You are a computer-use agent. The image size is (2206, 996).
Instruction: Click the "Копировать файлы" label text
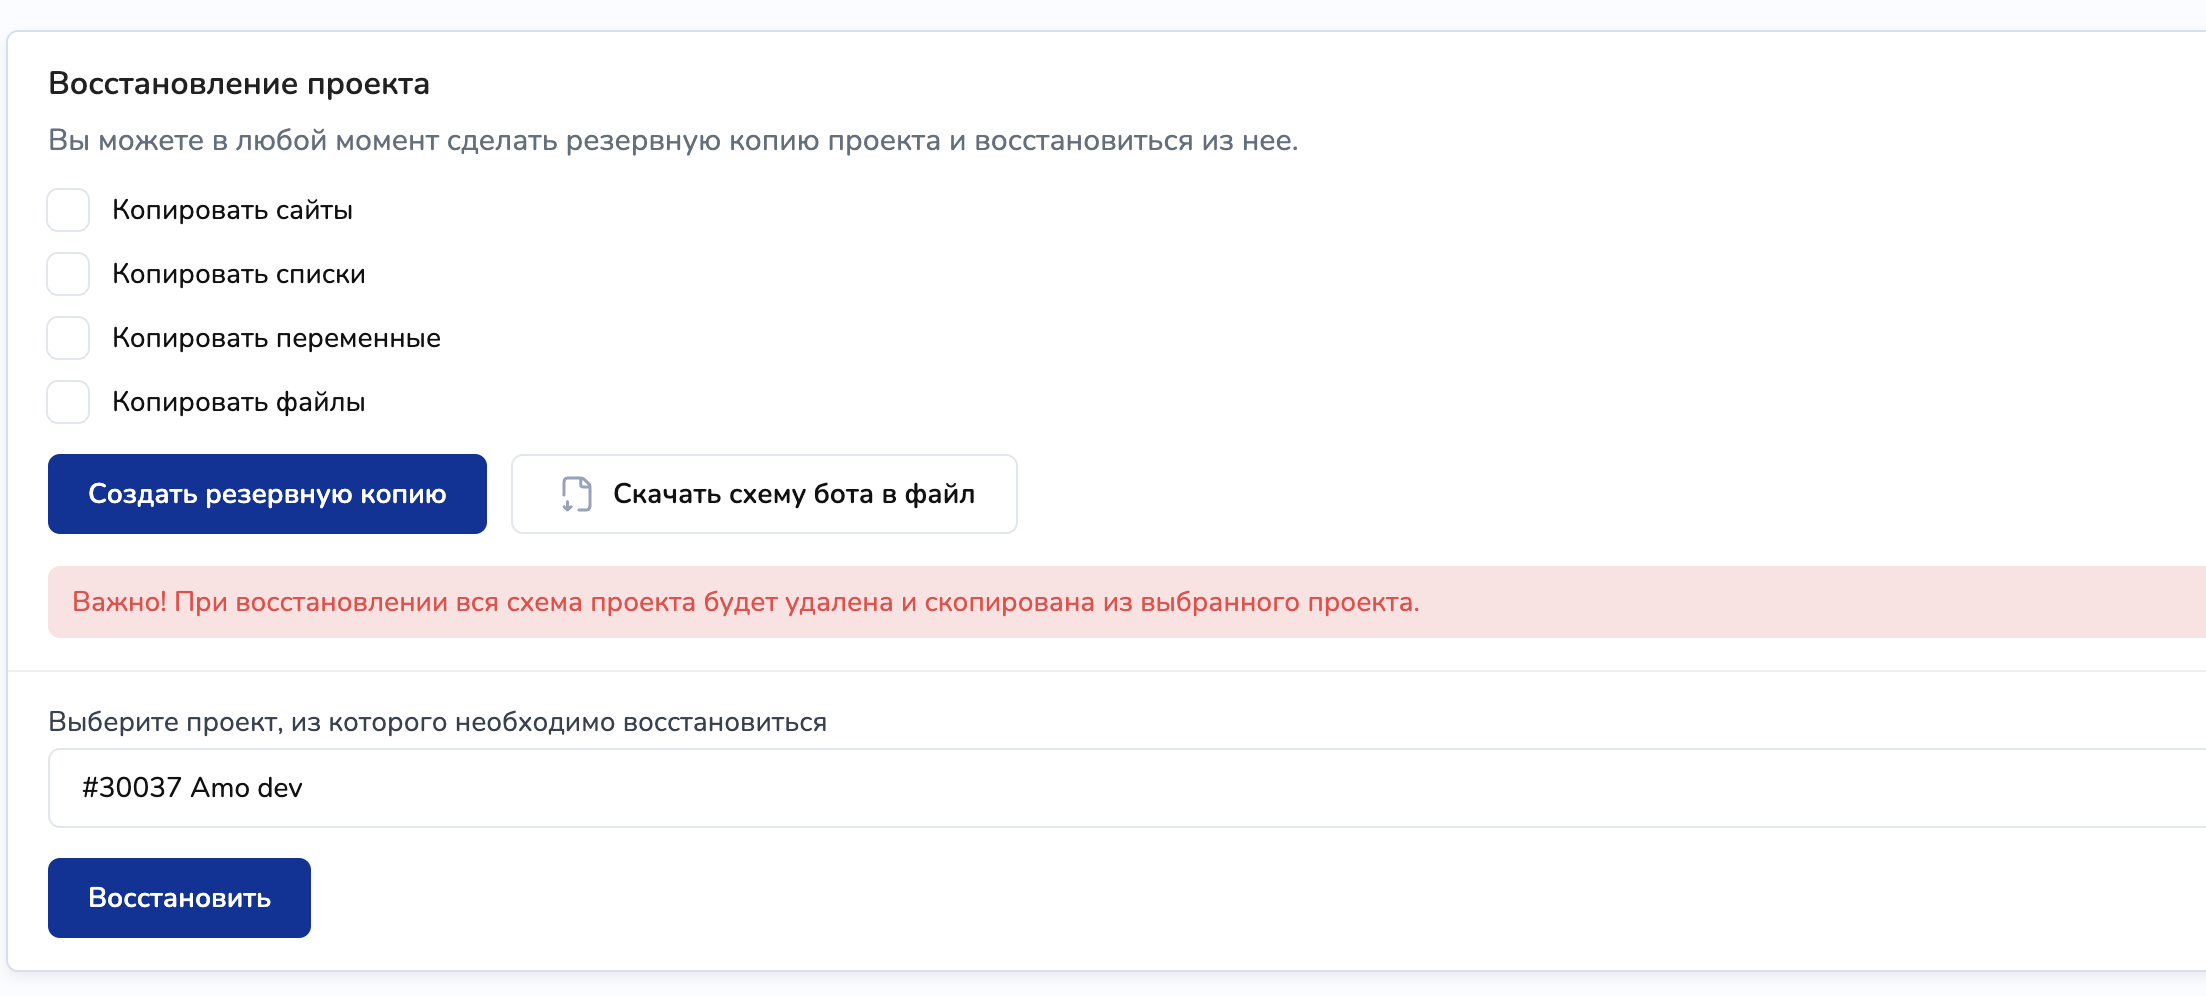238,402
